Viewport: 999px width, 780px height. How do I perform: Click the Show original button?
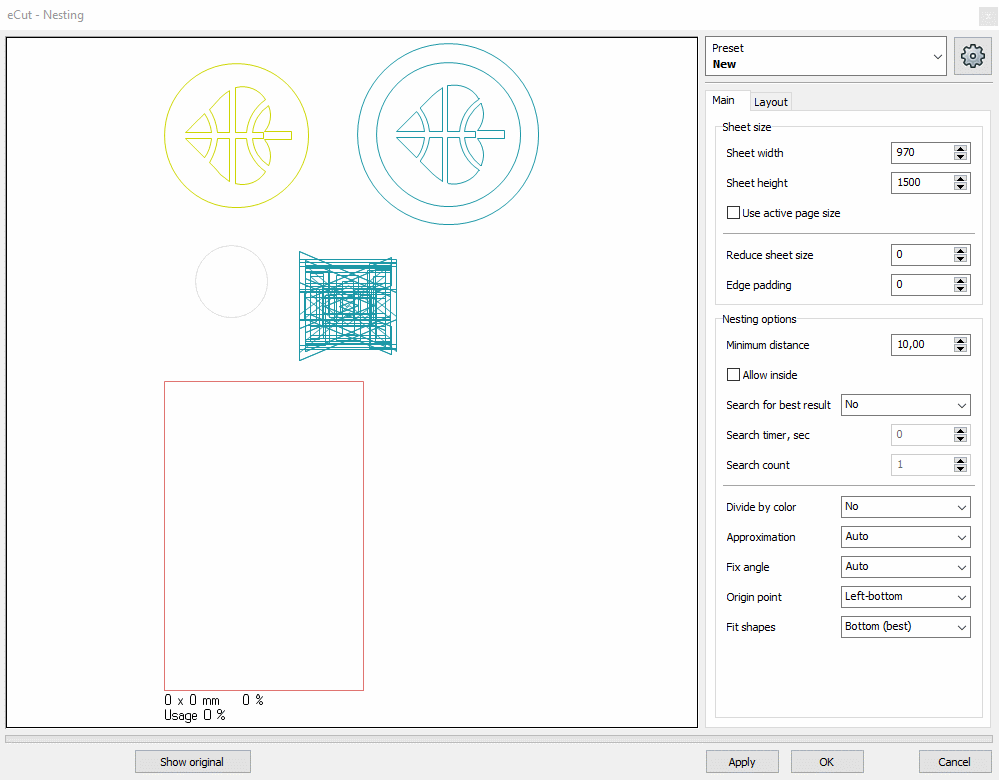tap(192, 762)
